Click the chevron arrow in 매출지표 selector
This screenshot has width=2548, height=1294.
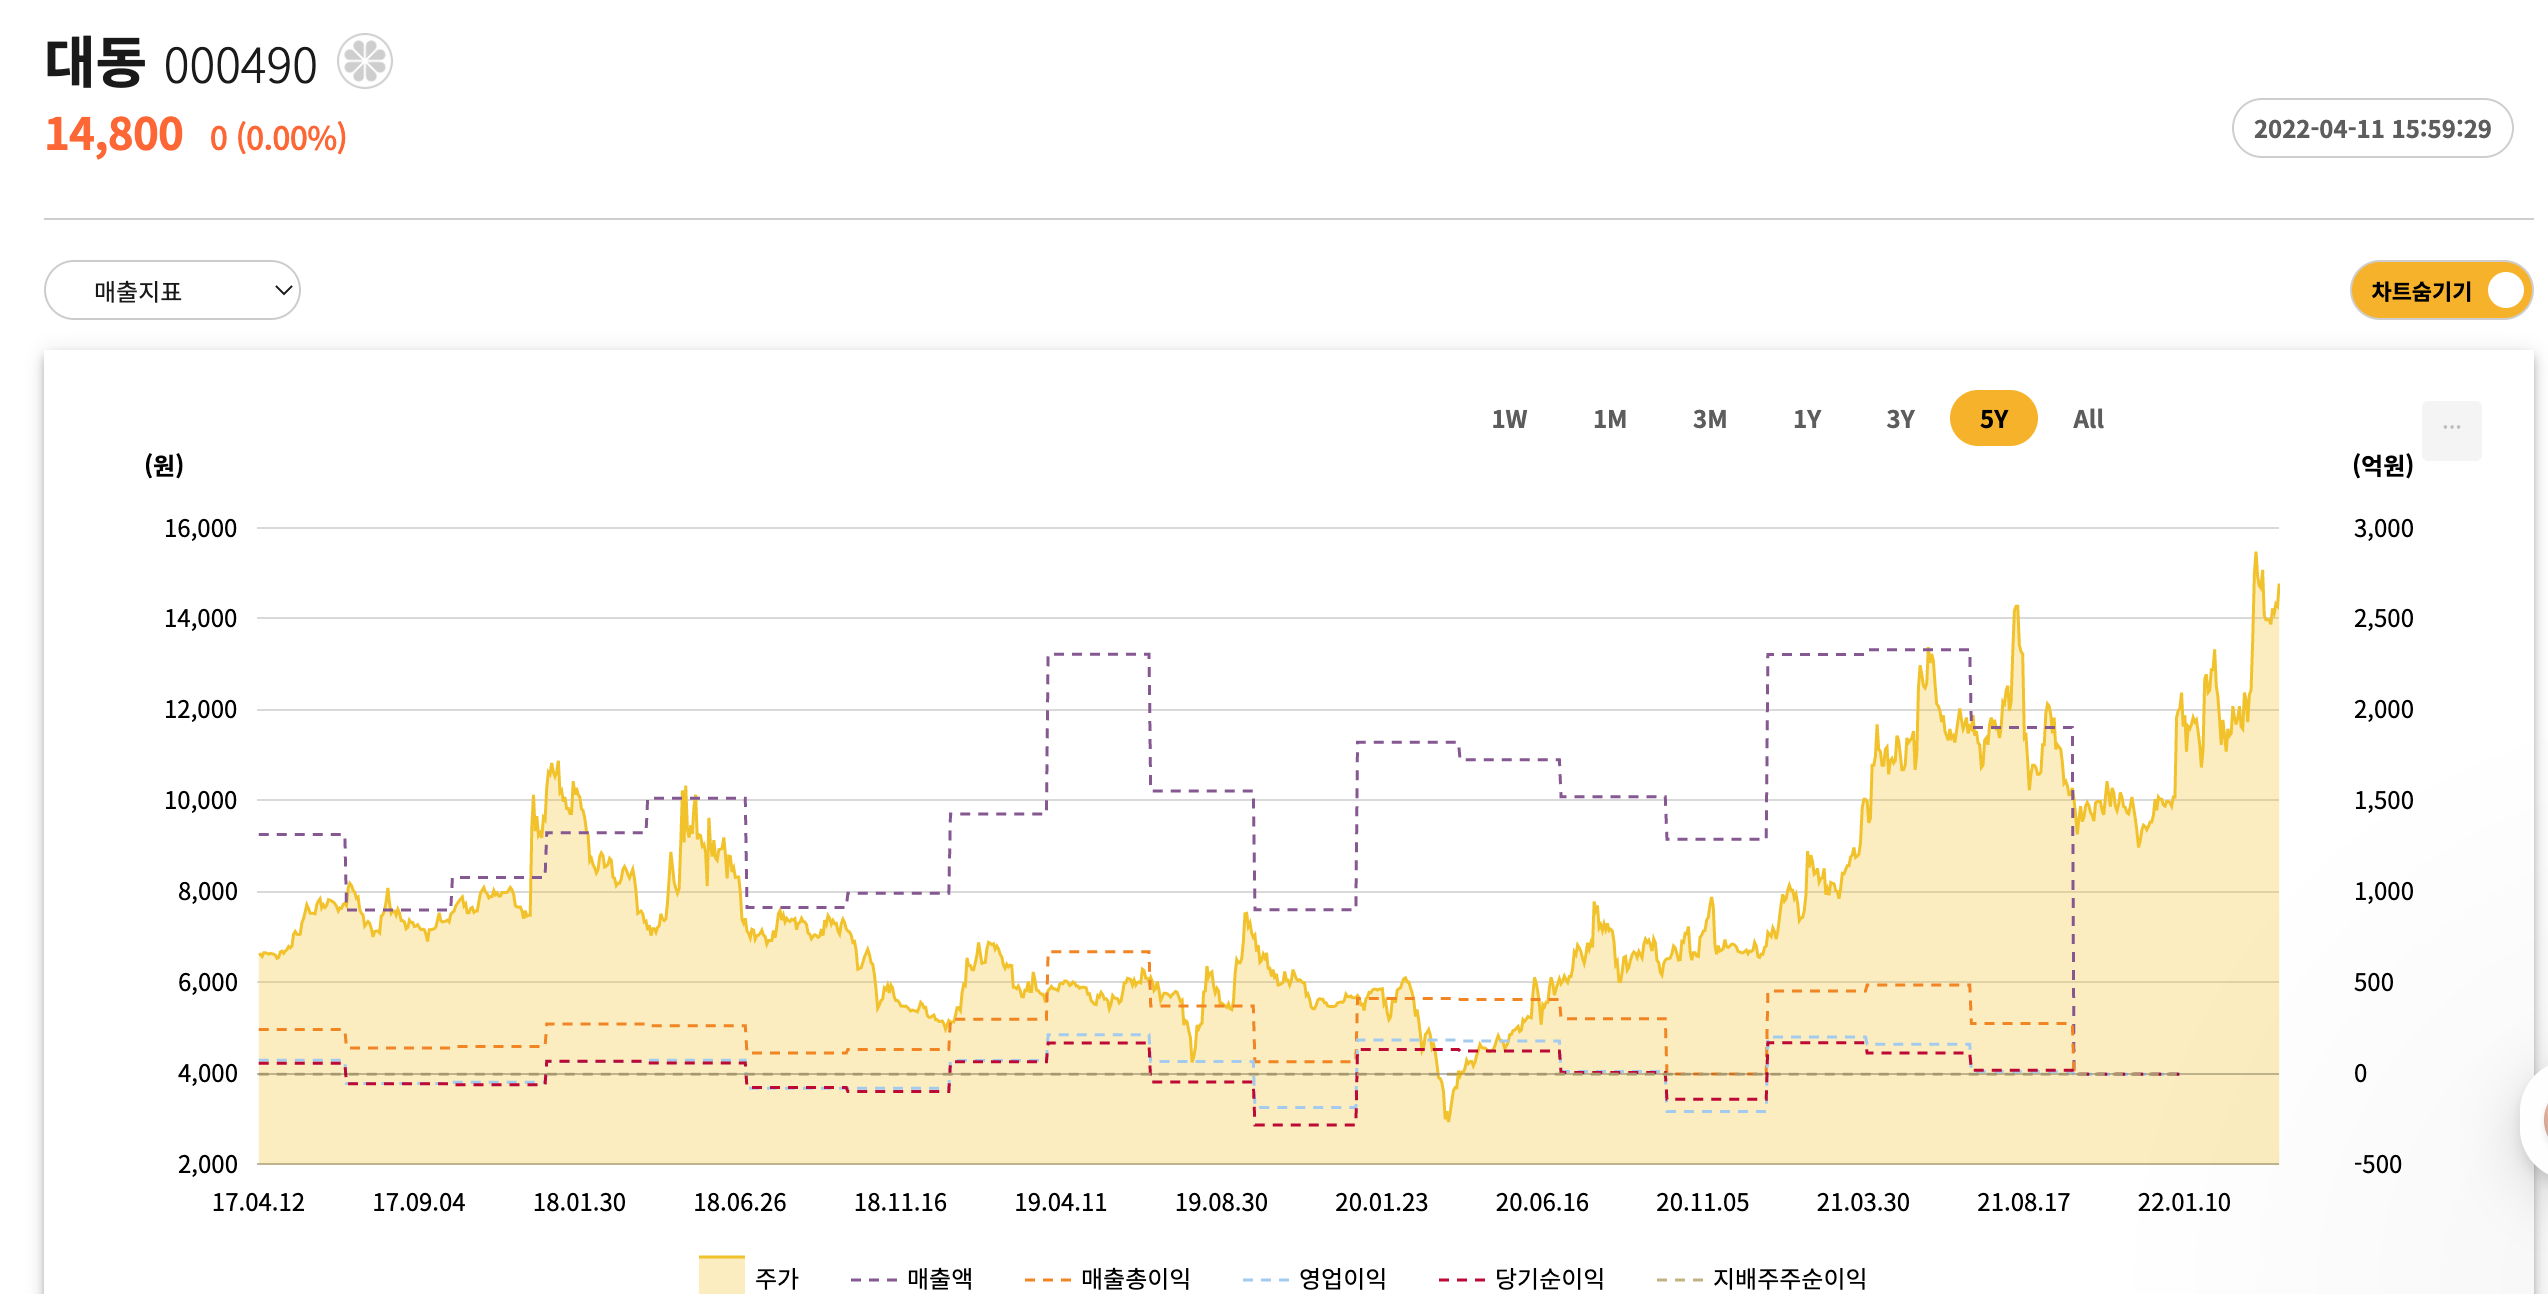click(x=283, y=291)
